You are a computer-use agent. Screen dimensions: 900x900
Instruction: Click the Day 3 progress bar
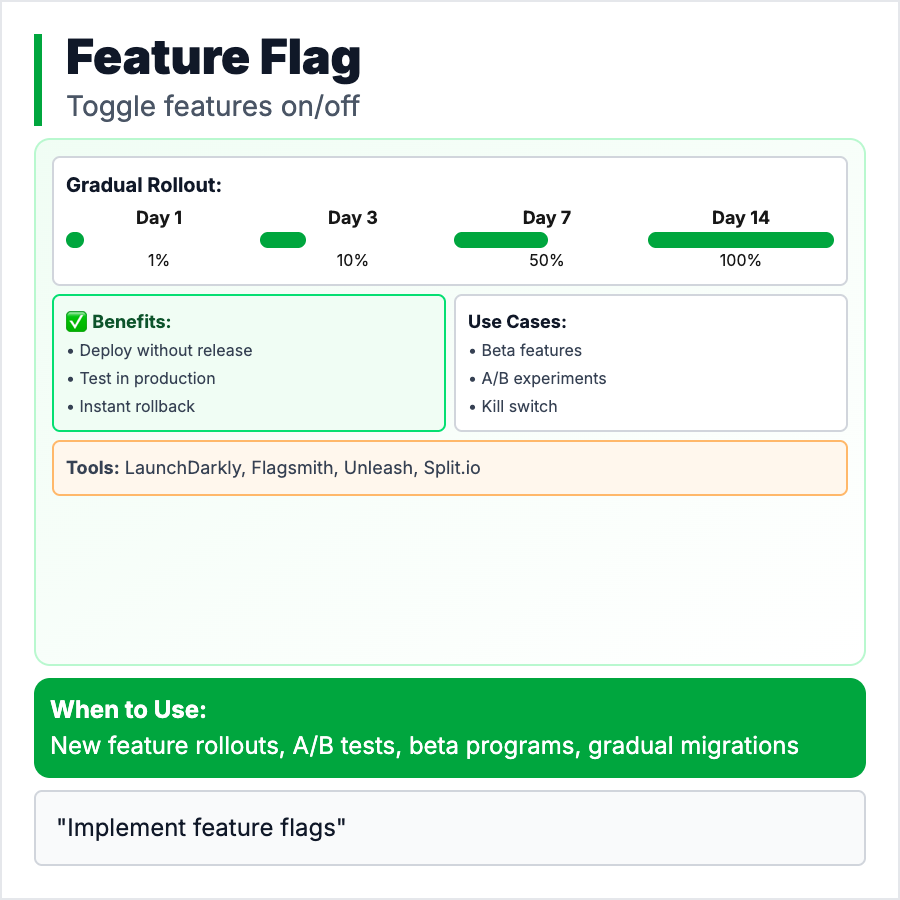282,240
